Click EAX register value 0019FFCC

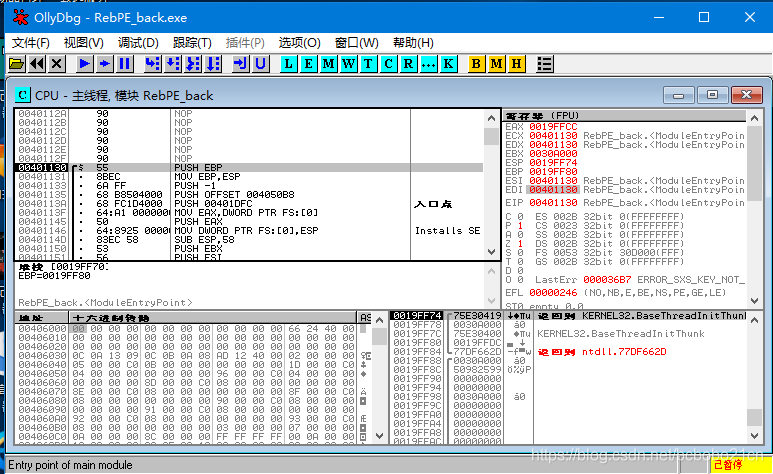pyautogui.click(x=553, y=127)
